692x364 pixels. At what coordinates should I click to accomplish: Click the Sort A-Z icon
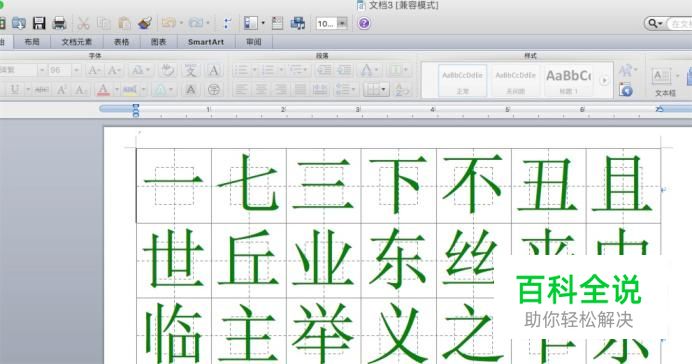tap(402, 90)
